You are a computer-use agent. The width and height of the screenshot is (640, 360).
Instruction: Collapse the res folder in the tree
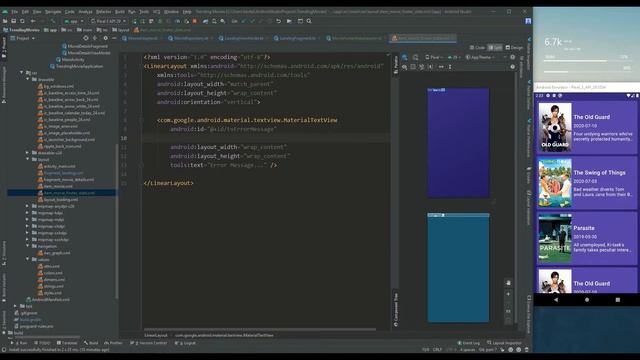(x=22, y=73)
